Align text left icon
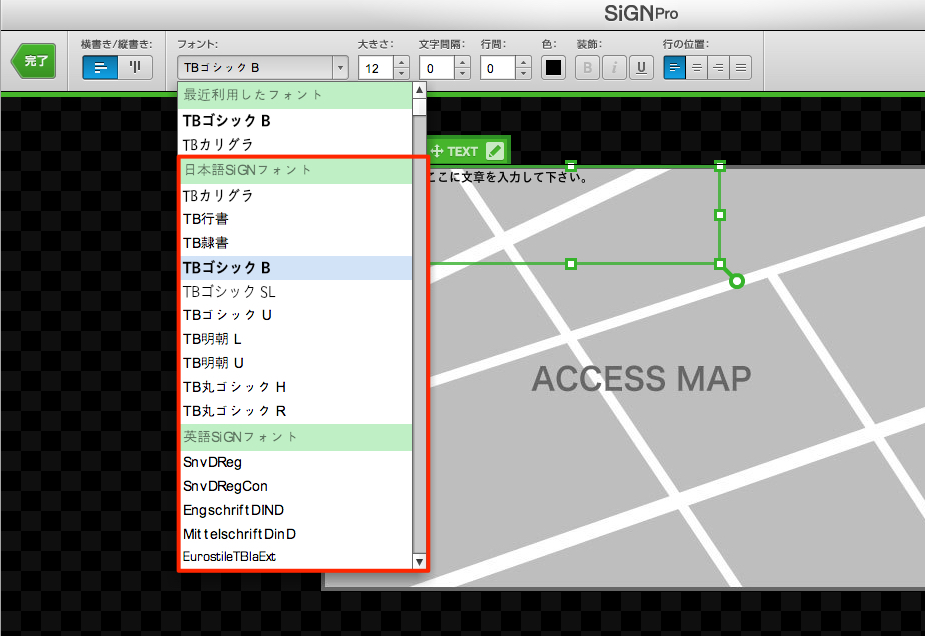The height and width of the screenshot is (636, 925). coord(674,68)
